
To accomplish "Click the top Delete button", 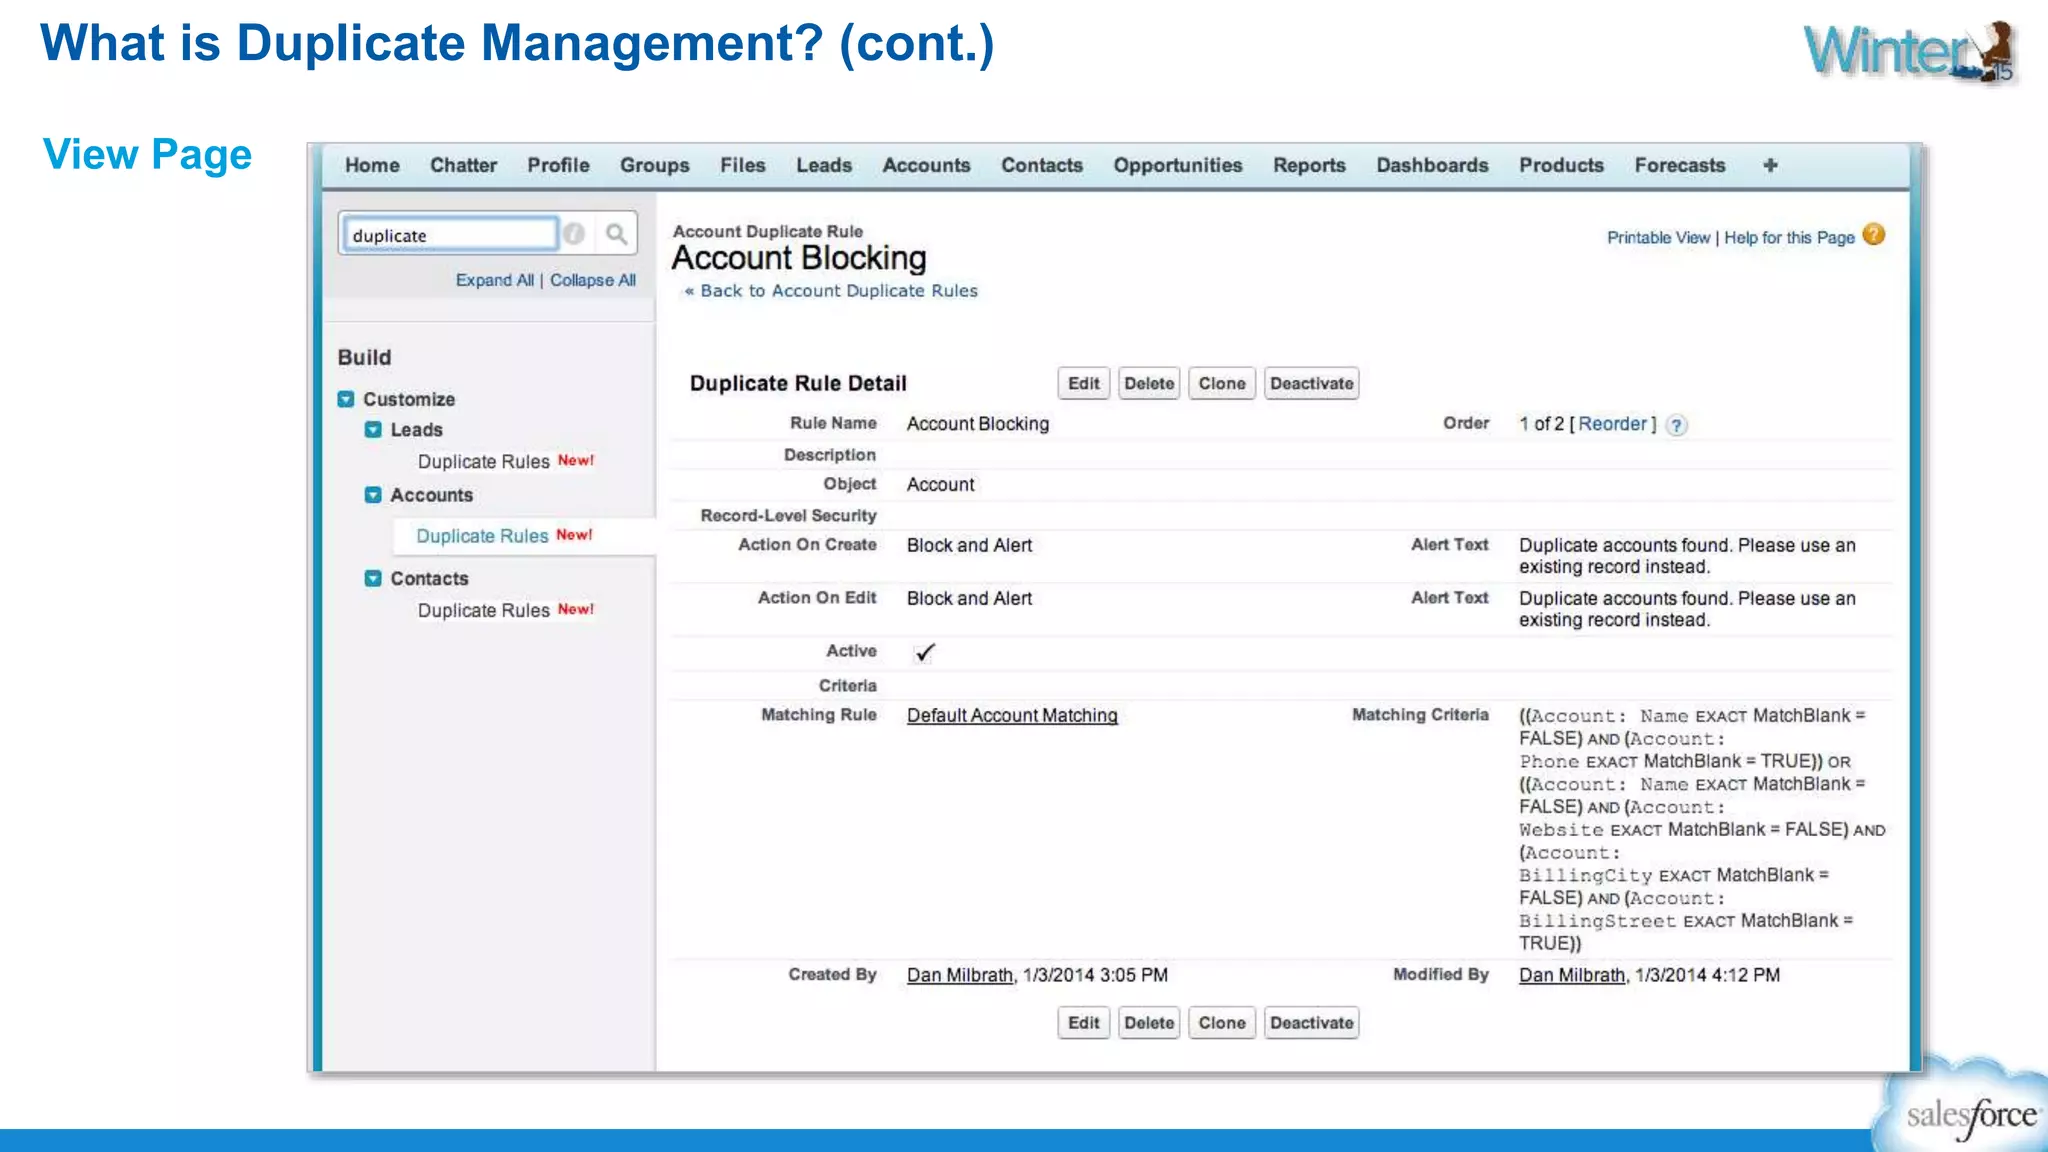I will pos(1149,384).
